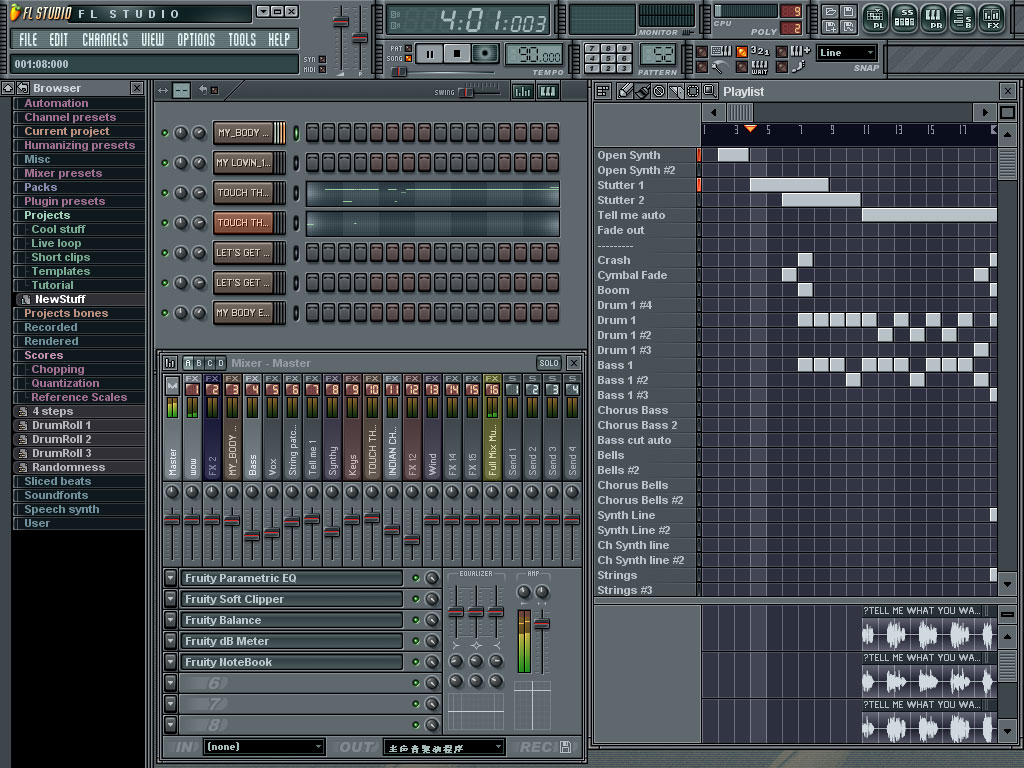Image resolution: width=1024 pixels, height=768 pixels.
Task: Click the open project folder icon
Action: click(830, 12)
